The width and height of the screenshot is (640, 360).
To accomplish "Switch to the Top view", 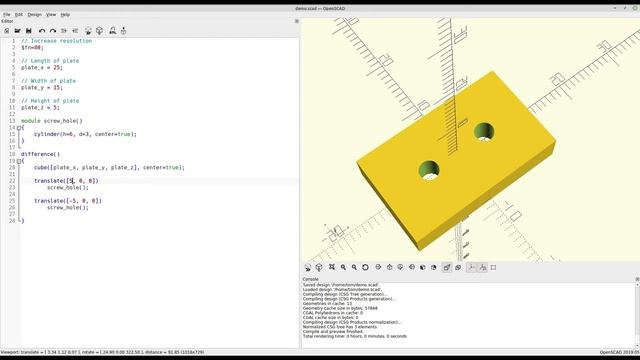I will [389, 267].
